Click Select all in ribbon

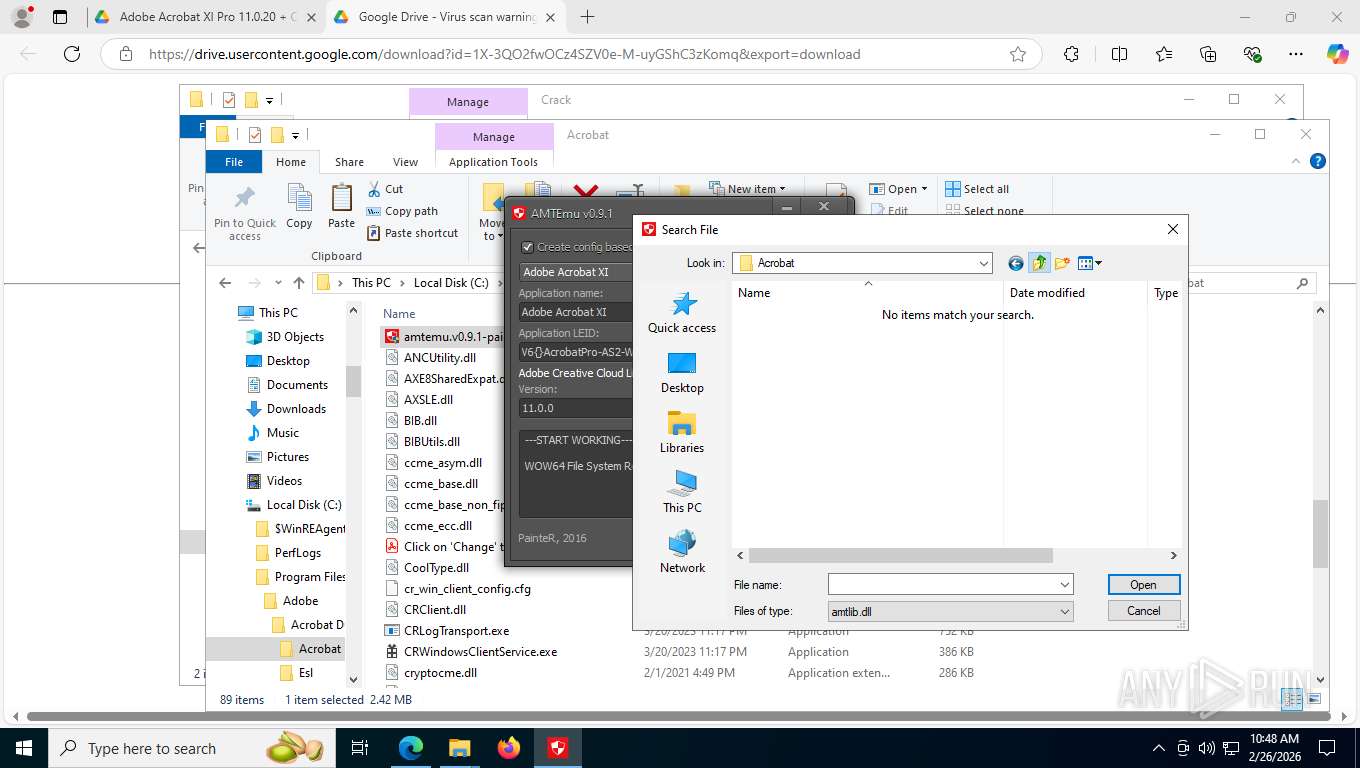[x=977, y=189]
